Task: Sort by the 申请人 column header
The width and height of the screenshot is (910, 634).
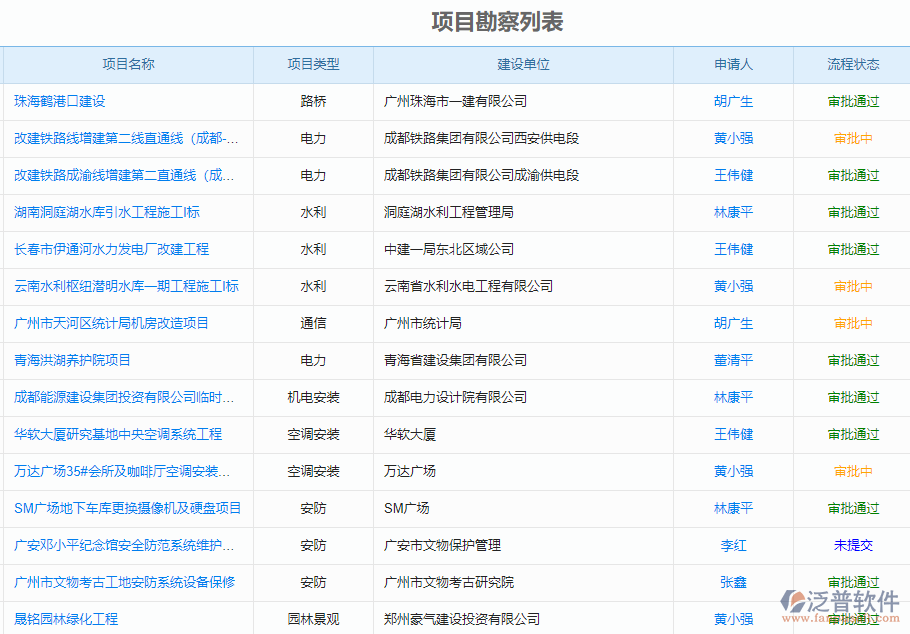Action: 733,64
